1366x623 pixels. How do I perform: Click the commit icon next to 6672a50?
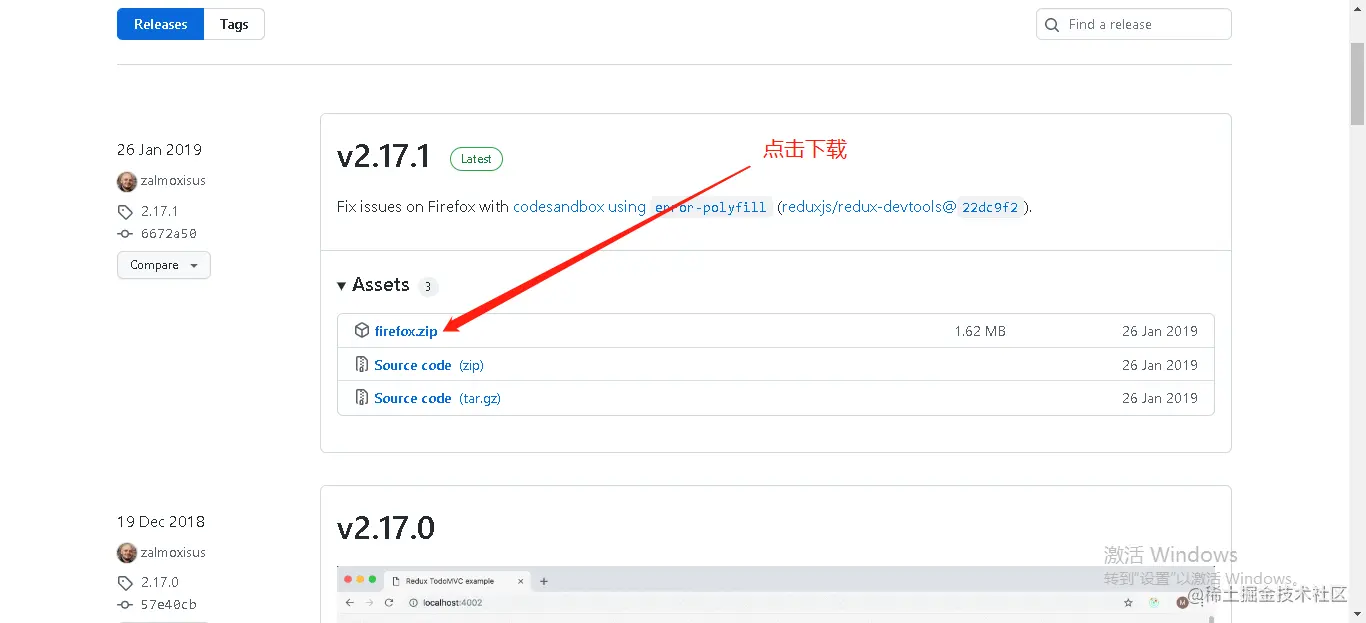pos(125,234)
